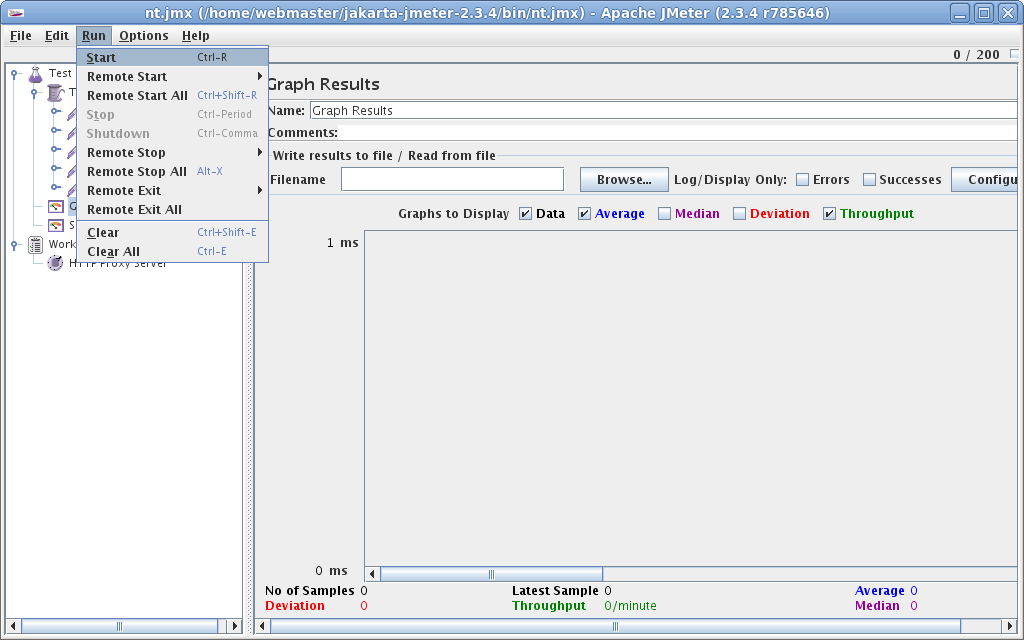Select Remote Start All

172,95
